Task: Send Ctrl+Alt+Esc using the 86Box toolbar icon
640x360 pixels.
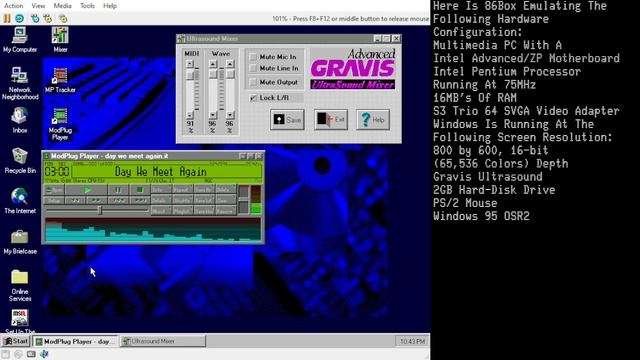Action: coord(48,18)
